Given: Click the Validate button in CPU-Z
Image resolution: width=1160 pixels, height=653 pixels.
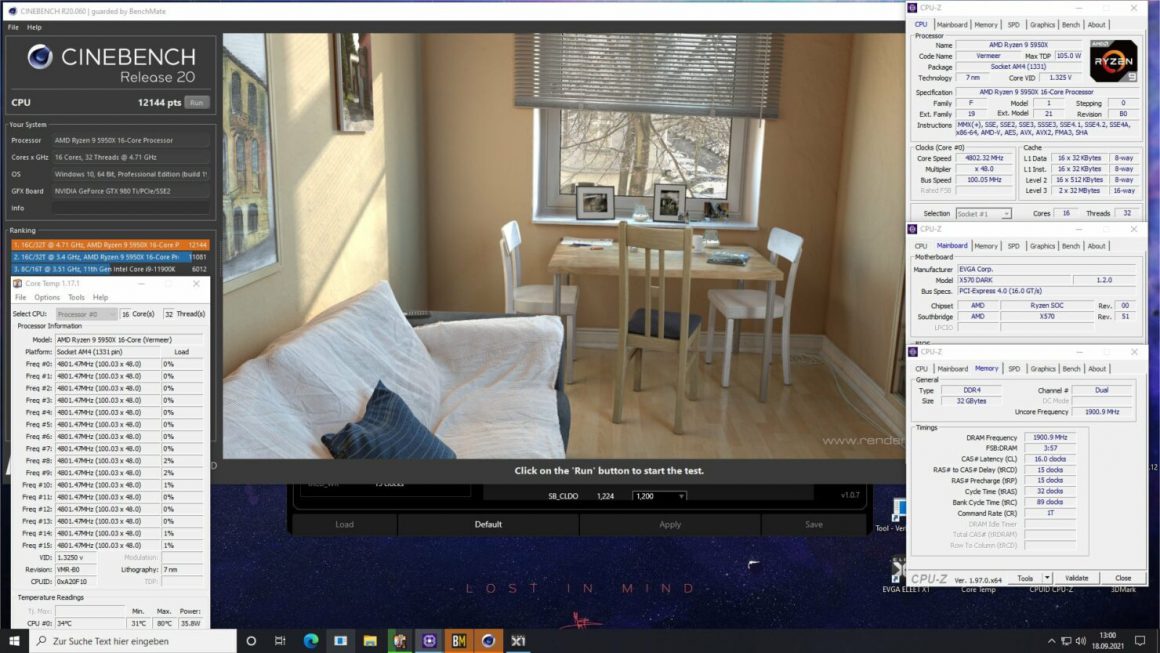Looking at the screenshot, I should coord(1077,578).
